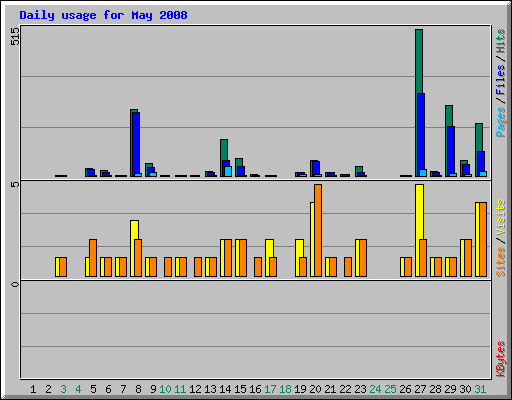The image size is (512, 400).
Task: Click day label 8 on the x-axis
Action: 138,389
